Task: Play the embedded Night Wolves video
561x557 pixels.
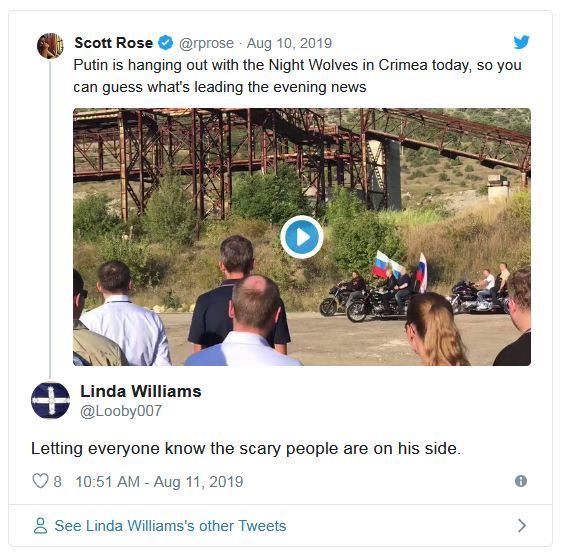Action: (x=302, y=237)
